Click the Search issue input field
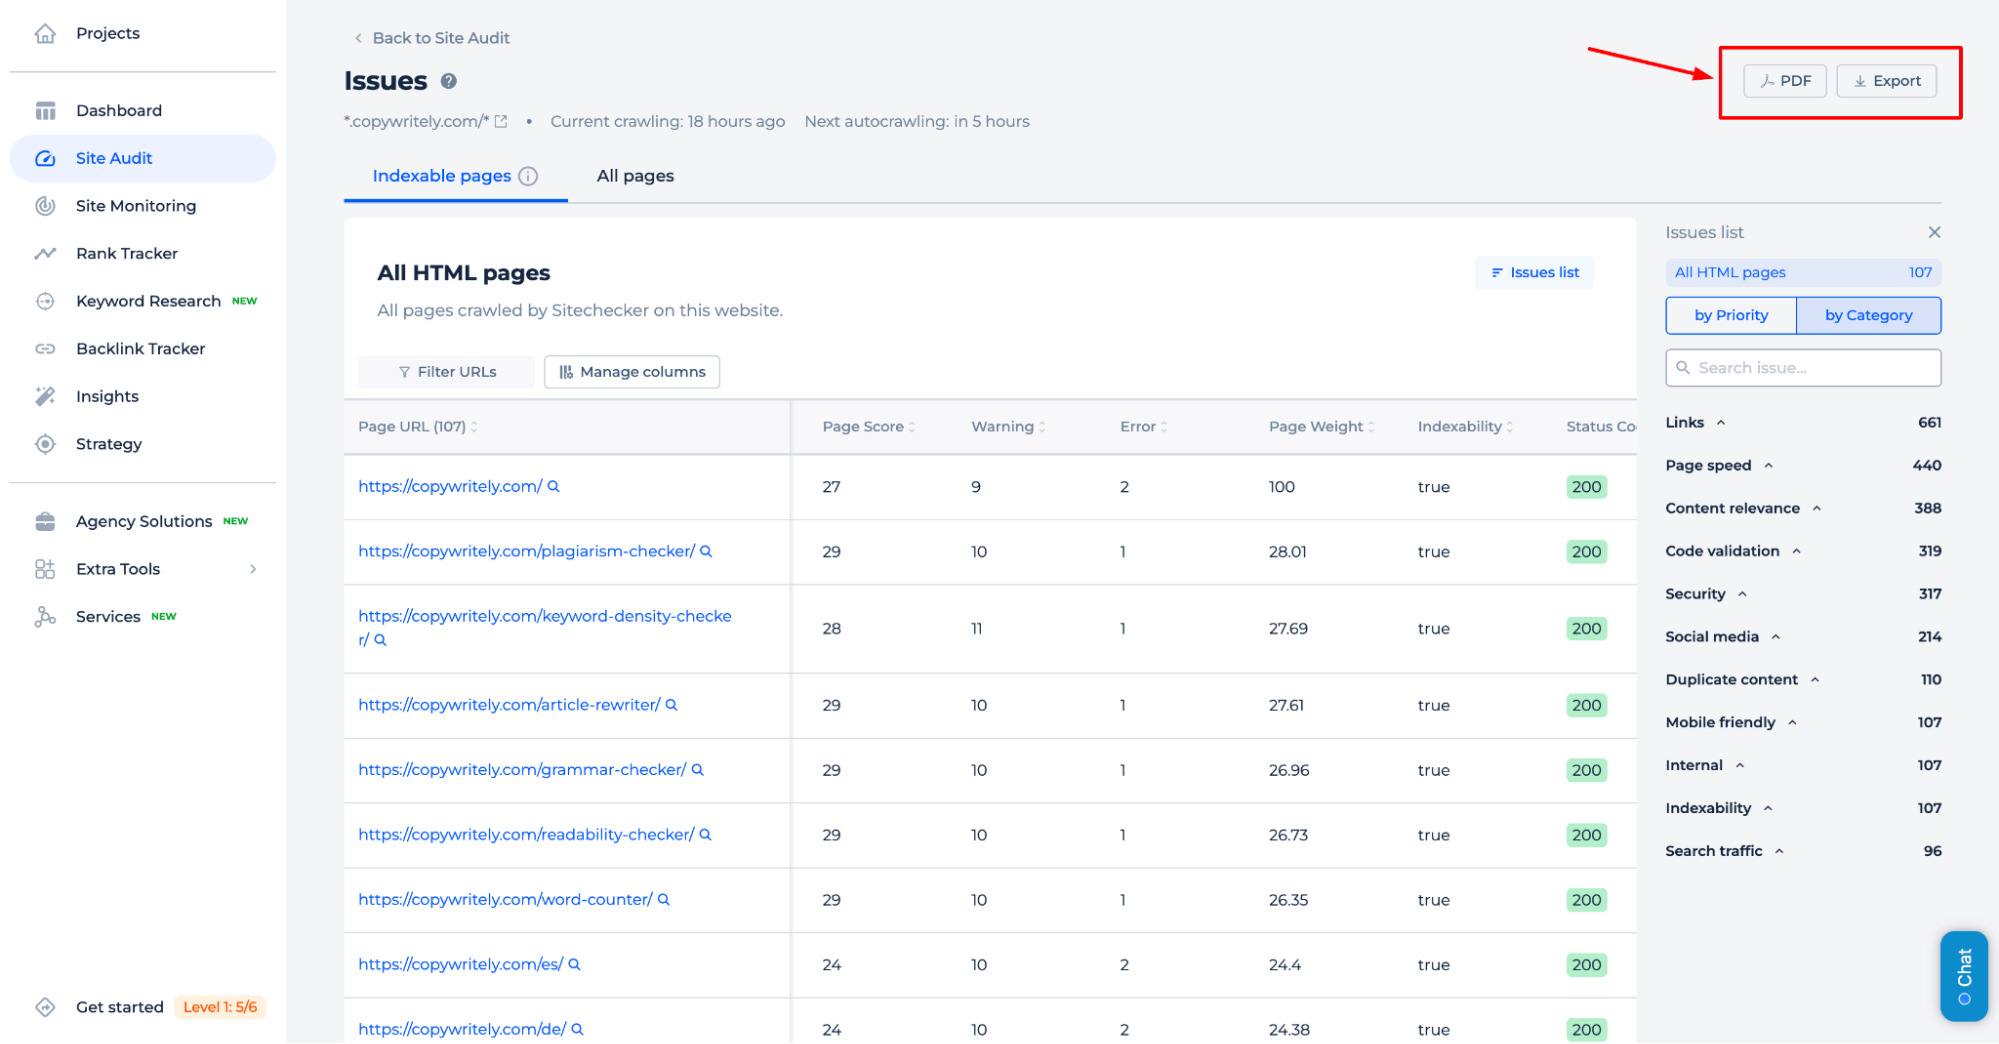This screenshot has height=1044, width=1999. click(1803, 368)
